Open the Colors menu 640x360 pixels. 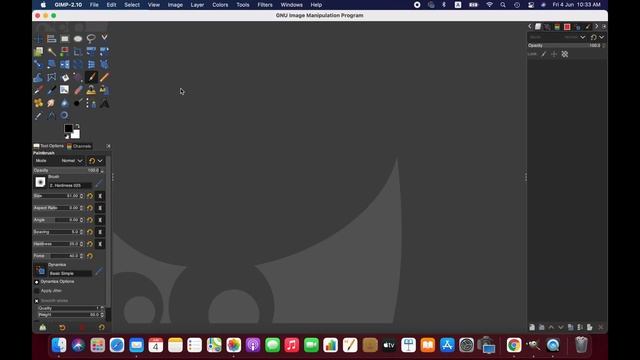coord(220,5)
